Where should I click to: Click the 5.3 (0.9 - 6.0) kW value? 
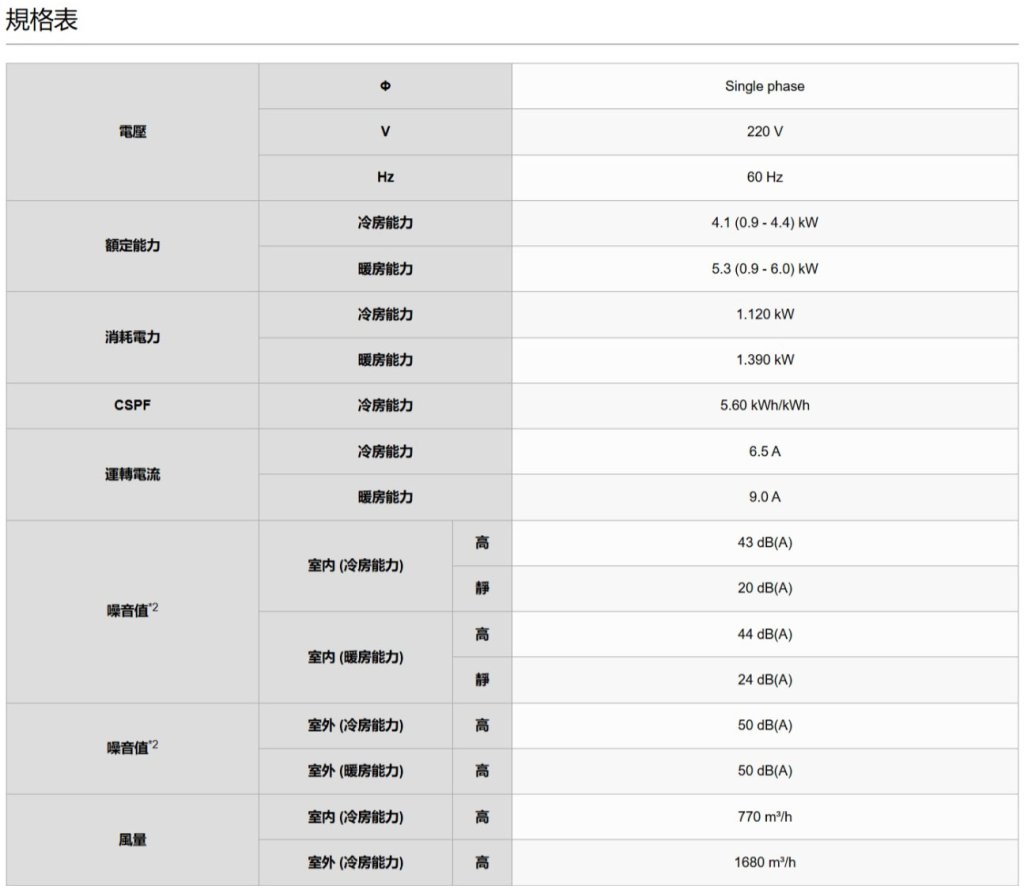(764, 269)
